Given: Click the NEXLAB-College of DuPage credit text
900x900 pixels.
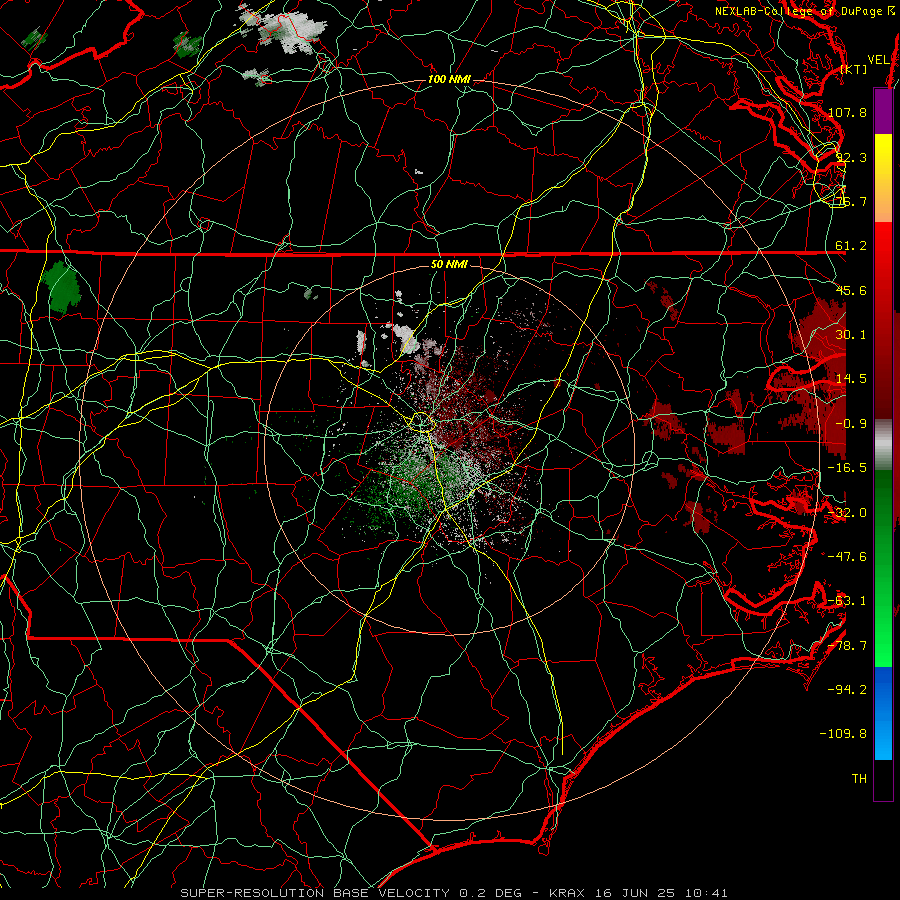Looking at the screenshot, I should [x=798, y=11].
